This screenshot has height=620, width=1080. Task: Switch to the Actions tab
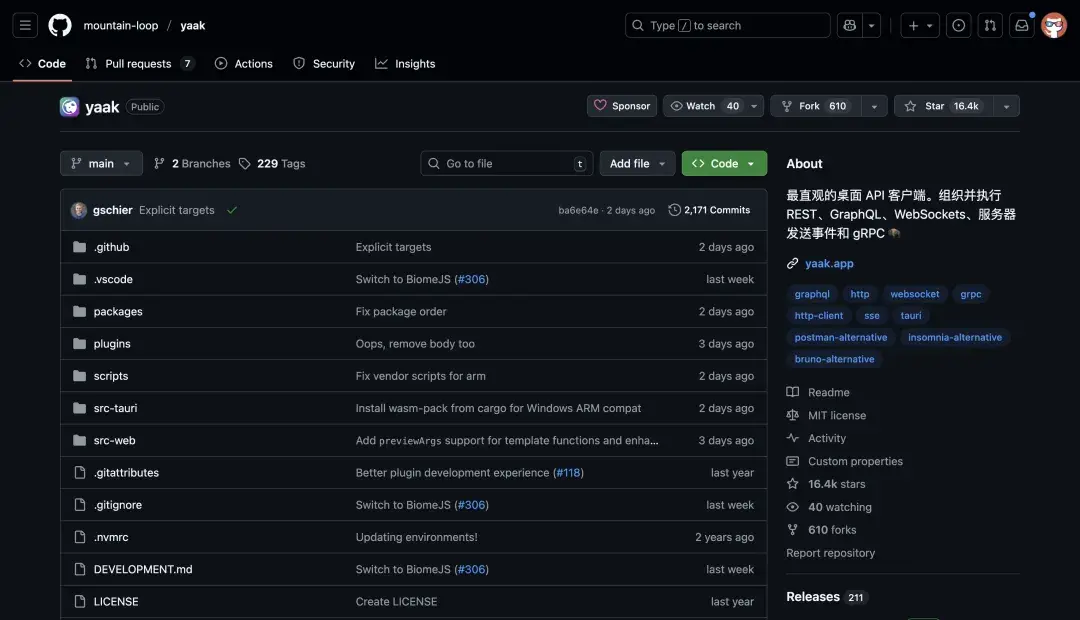(x=243, y=63)
